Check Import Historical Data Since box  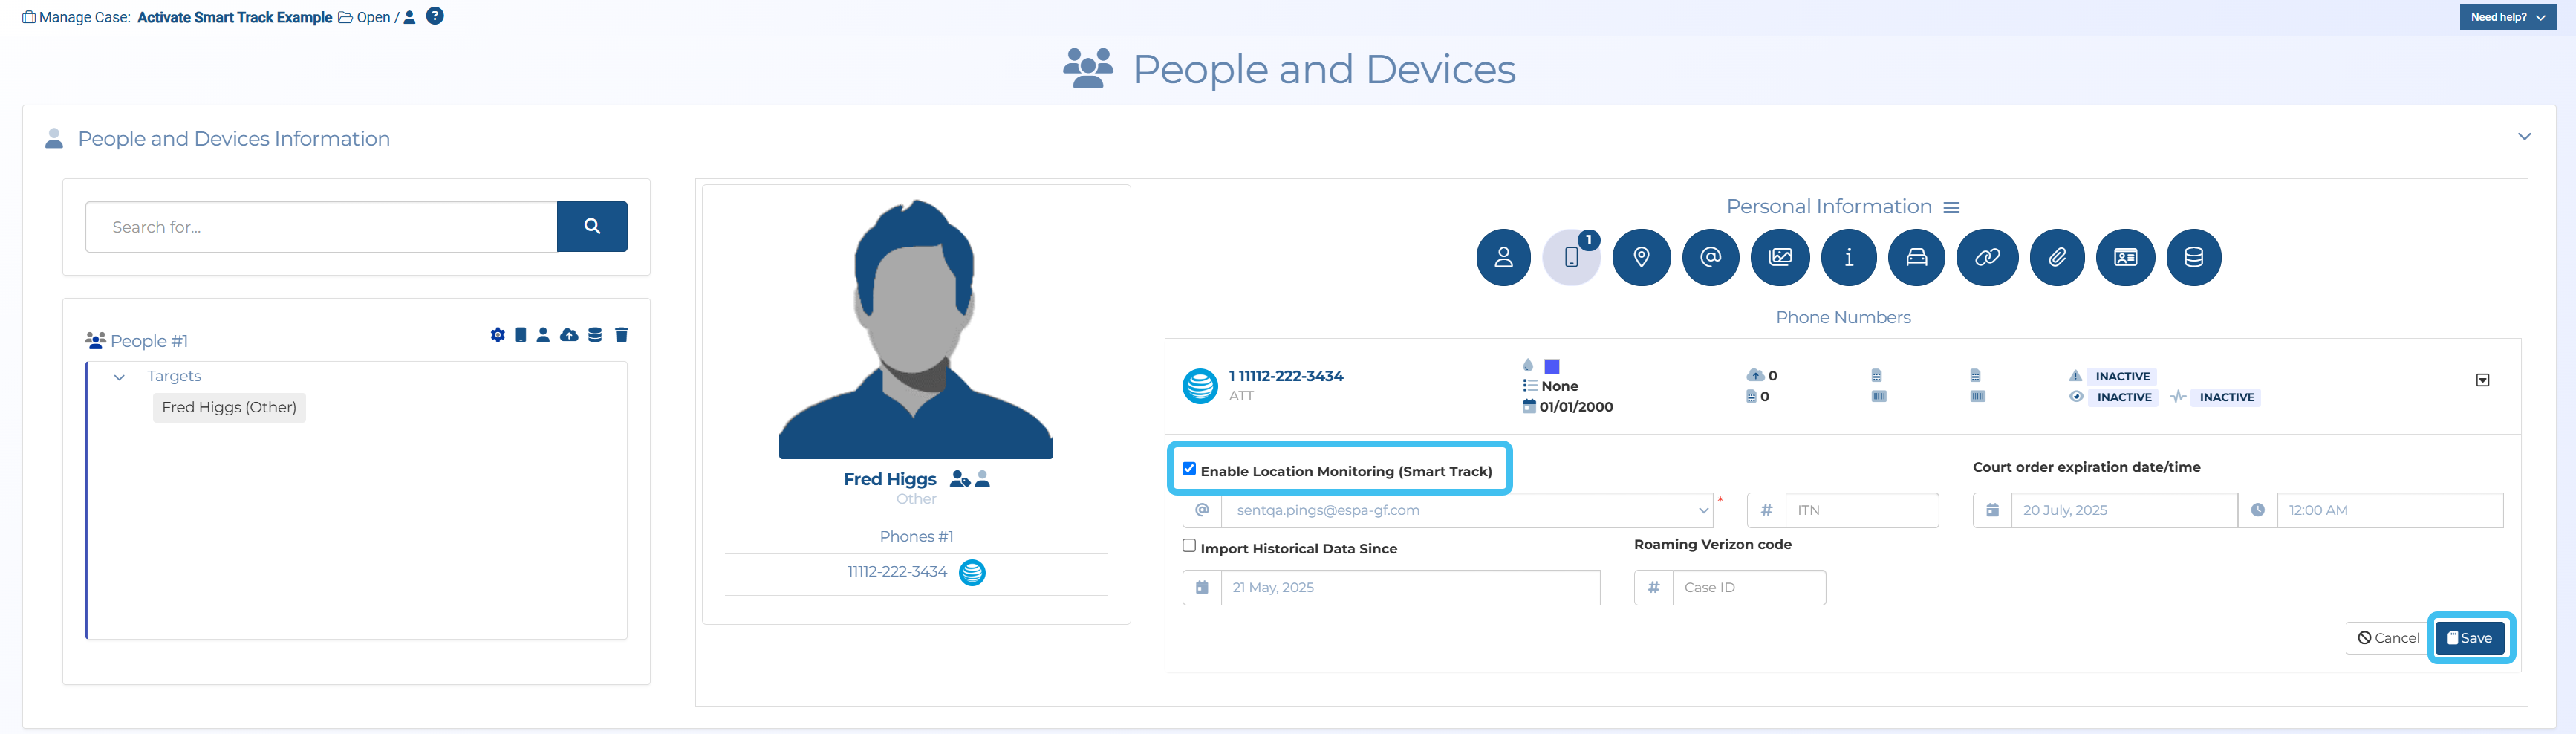tap(1189, 546)
